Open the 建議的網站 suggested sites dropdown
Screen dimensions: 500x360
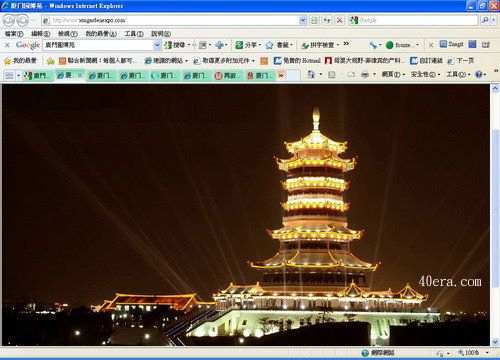166,61
